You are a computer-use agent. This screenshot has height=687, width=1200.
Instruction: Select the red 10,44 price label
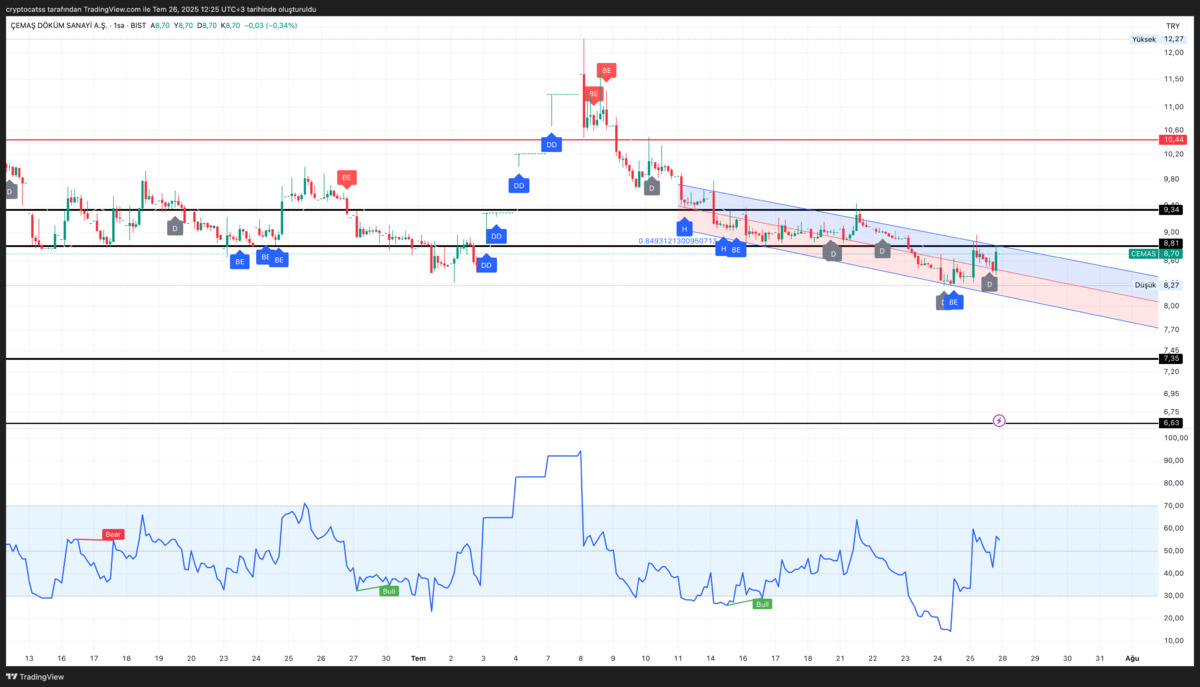(1172, 140)
